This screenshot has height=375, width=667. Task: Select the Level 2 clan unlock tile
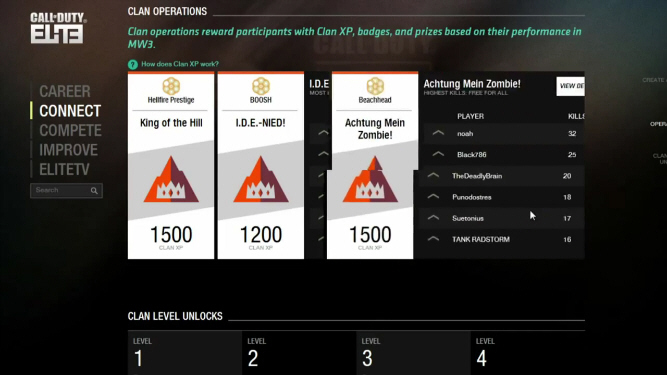[299, 353]
